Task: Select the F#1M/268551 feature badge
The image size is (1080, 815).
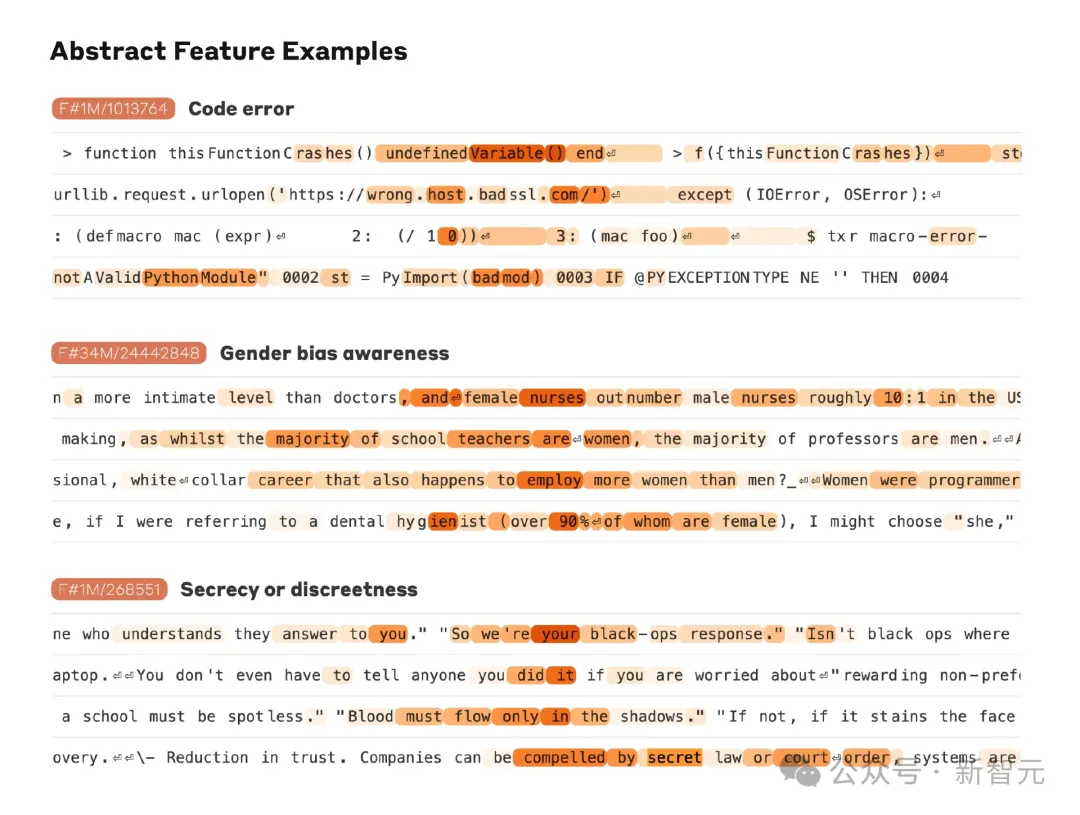Action: pos(109,589)
